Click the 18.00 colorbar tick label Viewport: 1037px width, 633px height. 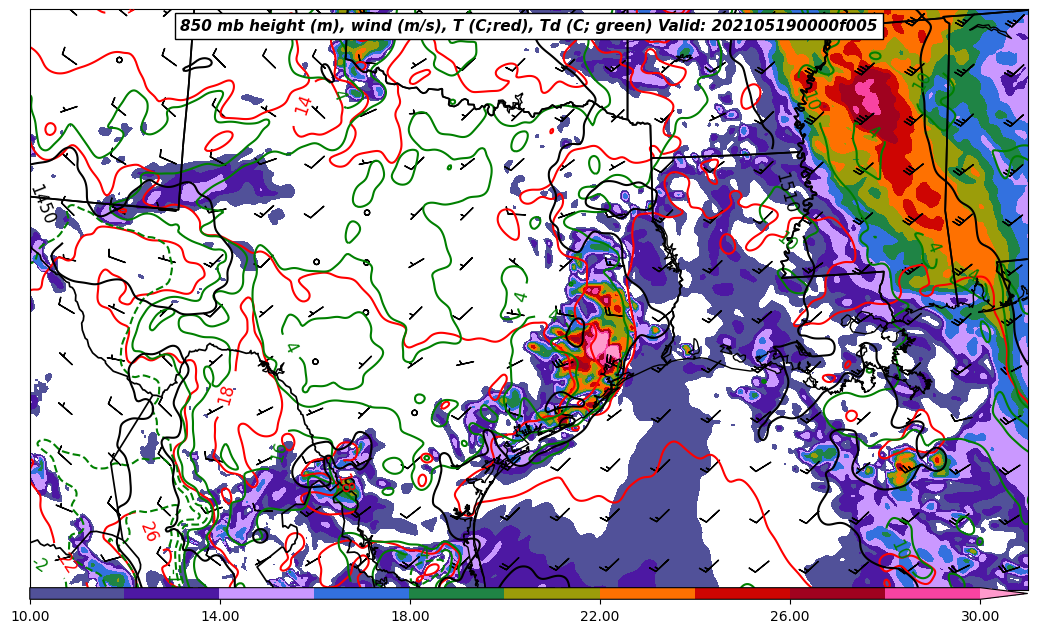pyautogui.click(x=410, y=616)
